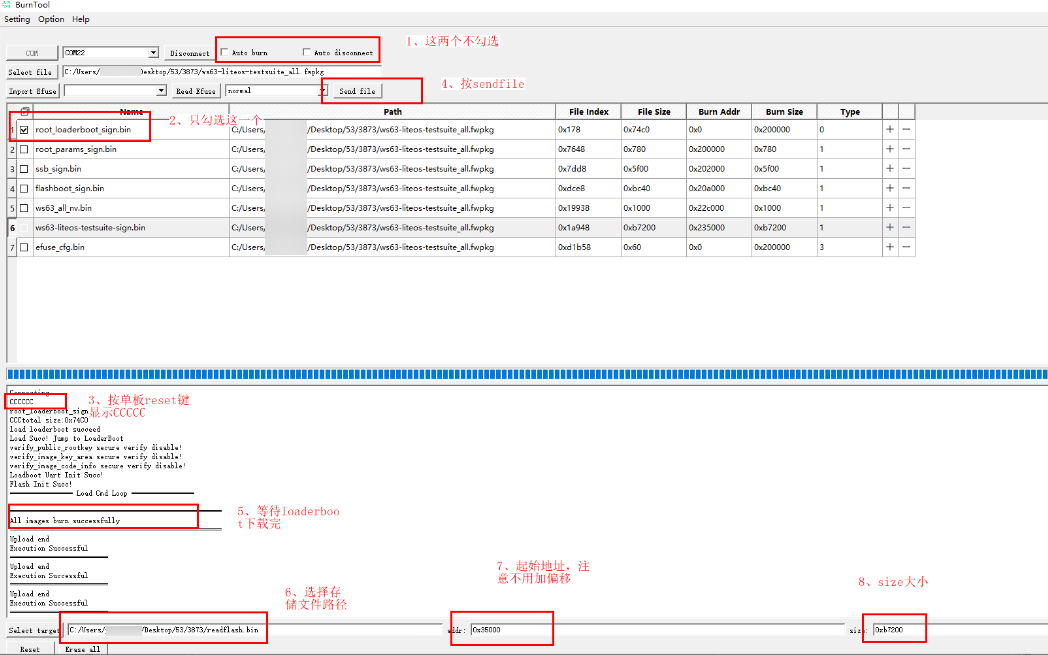Open the Setting menu

pyautogui.click(x=17, y=19)
